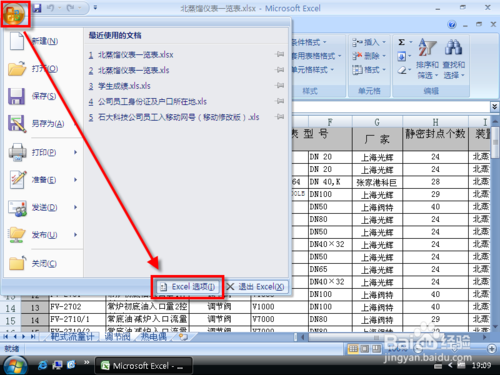Screen dimensions: 500x375
Task: Pin recent document 1 to the list
Action: [x=280, y=54]
